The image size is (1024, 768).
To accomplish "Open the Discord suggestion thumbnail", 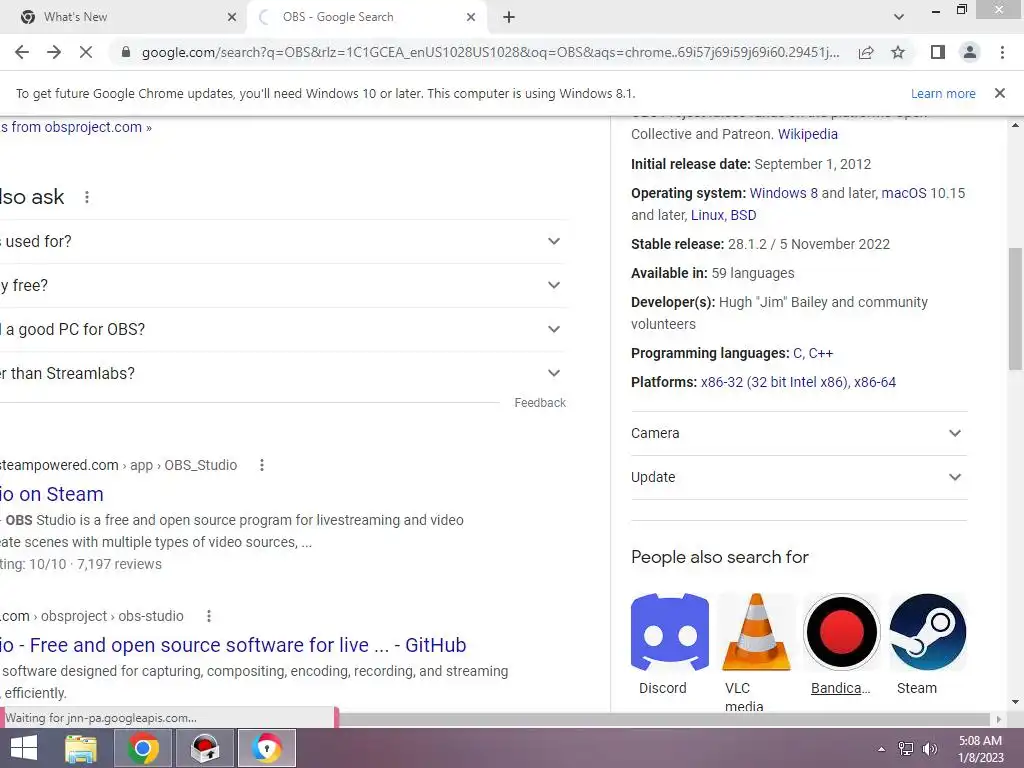I will click(669, 632).
